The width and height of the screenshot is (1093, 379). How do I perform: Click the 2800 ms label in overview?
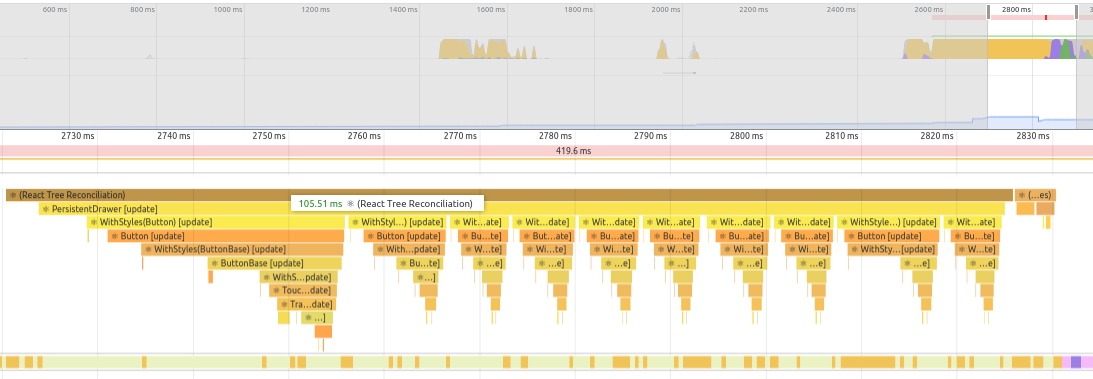coord(1015,10)
